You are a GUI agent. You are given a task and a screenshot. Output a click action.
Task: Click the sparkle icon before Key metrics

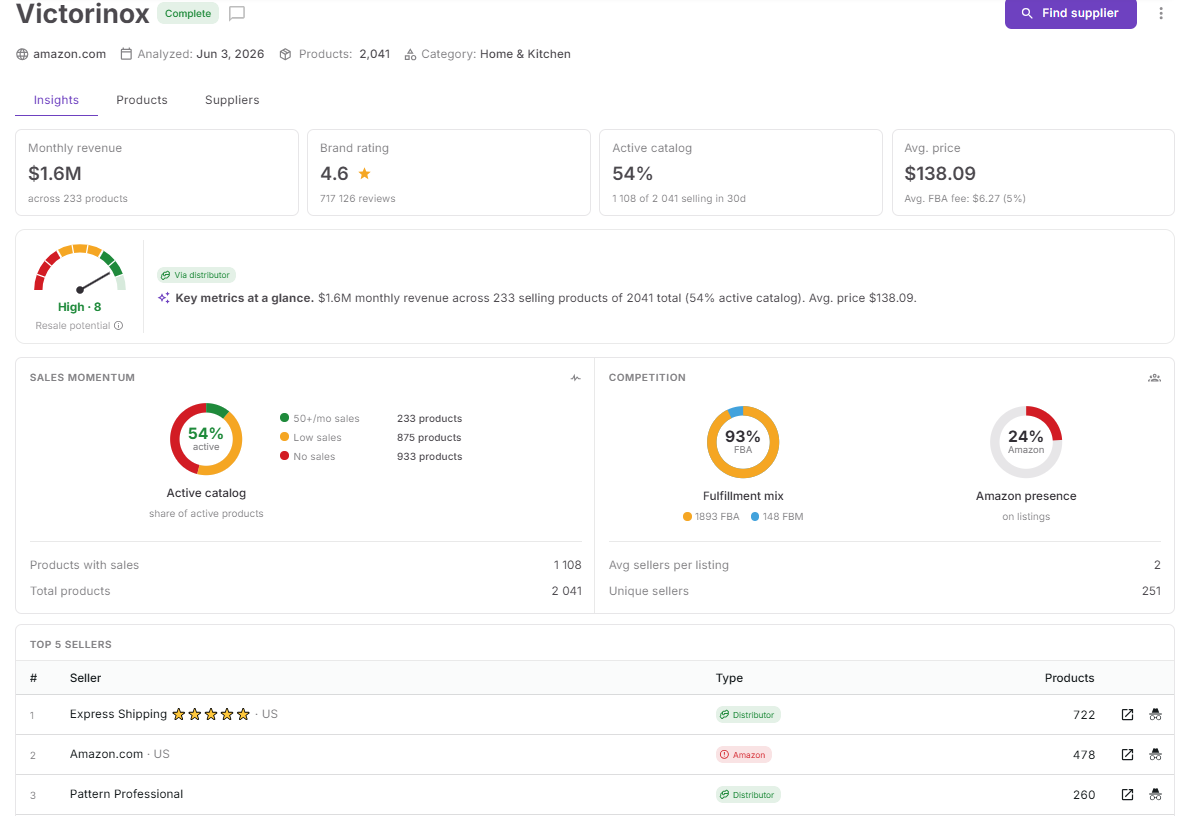point(163,298)
